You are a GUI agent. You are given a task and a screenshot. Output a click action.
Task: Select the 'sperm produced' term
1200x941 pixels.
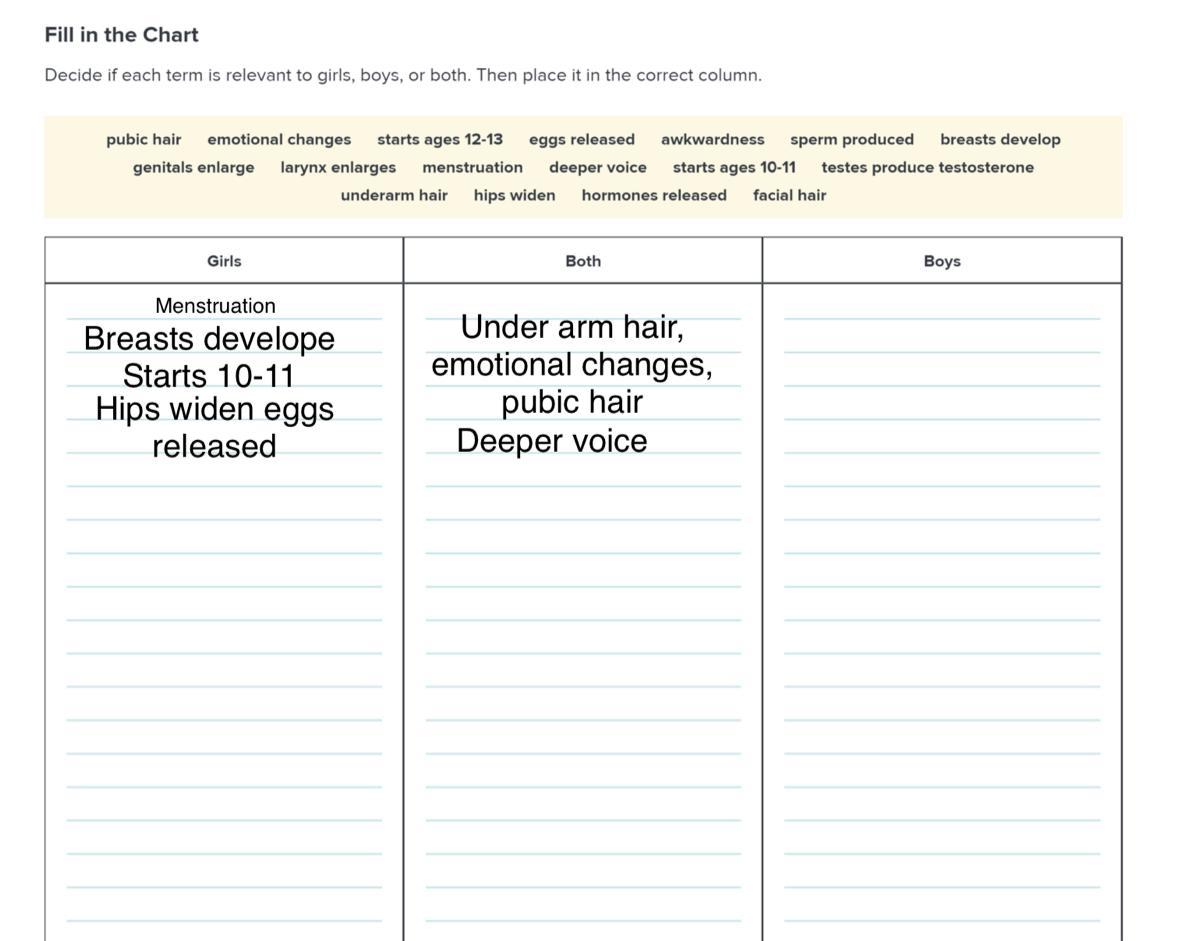point(852,139)
